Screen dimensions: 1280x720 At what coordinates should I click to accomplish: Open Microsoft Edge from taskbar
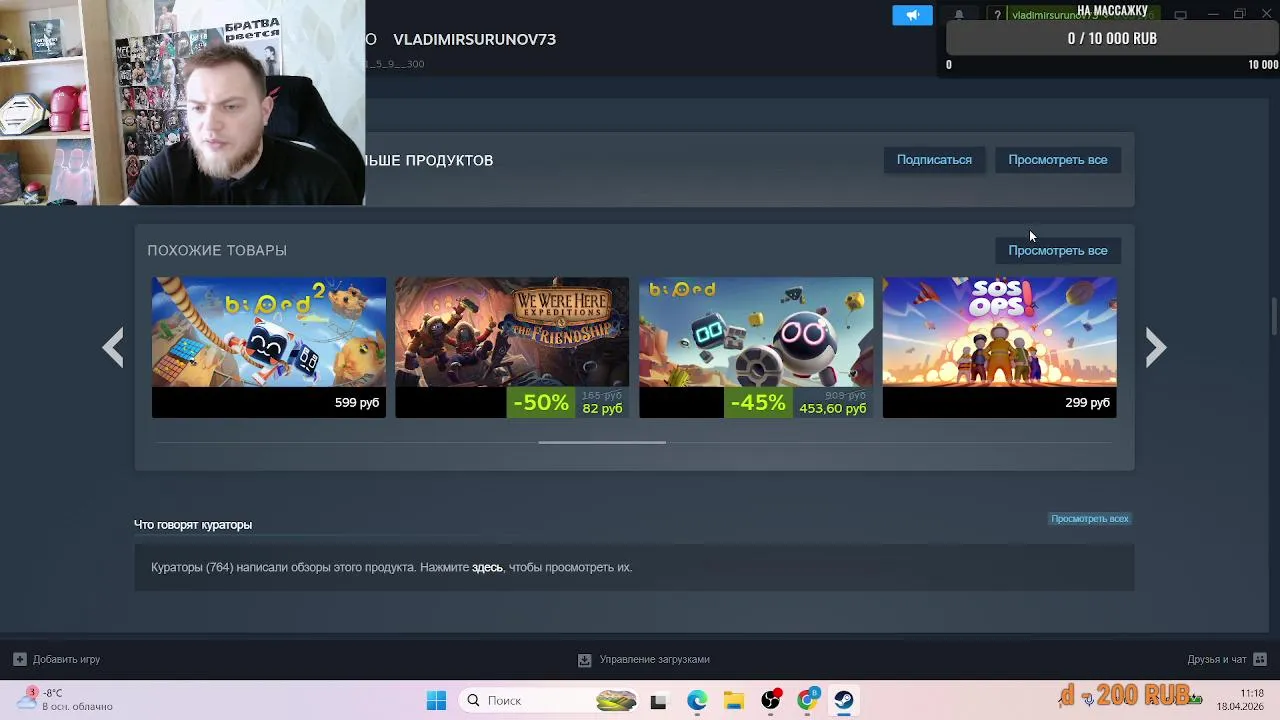click(x=697, y=700)
